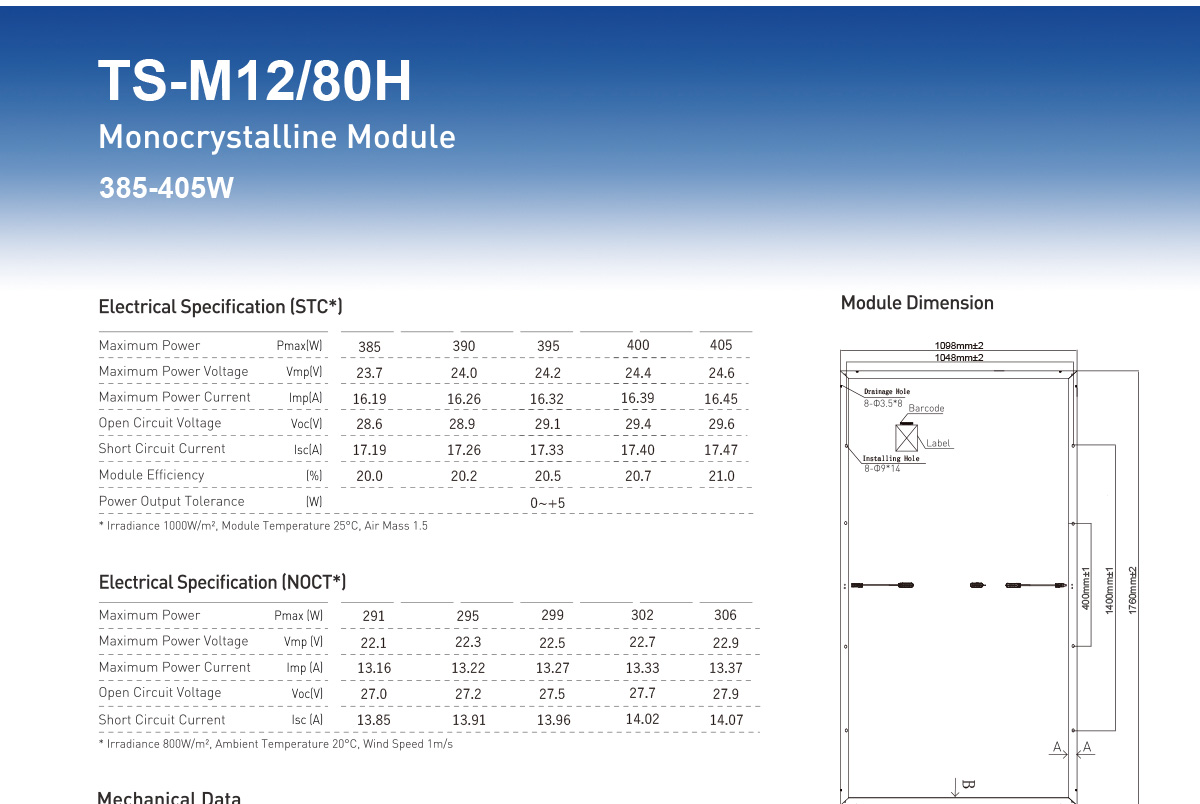
Task: Click the 385 Pmax value
Action: 370,347
